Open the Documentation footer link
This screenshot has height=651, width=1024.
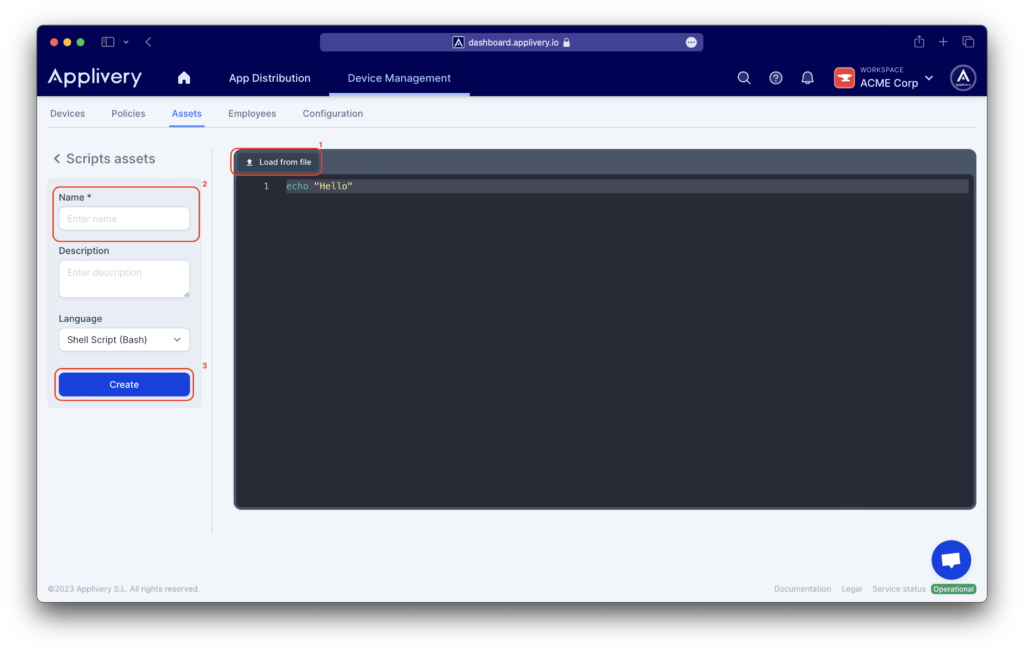click(802, 589)
